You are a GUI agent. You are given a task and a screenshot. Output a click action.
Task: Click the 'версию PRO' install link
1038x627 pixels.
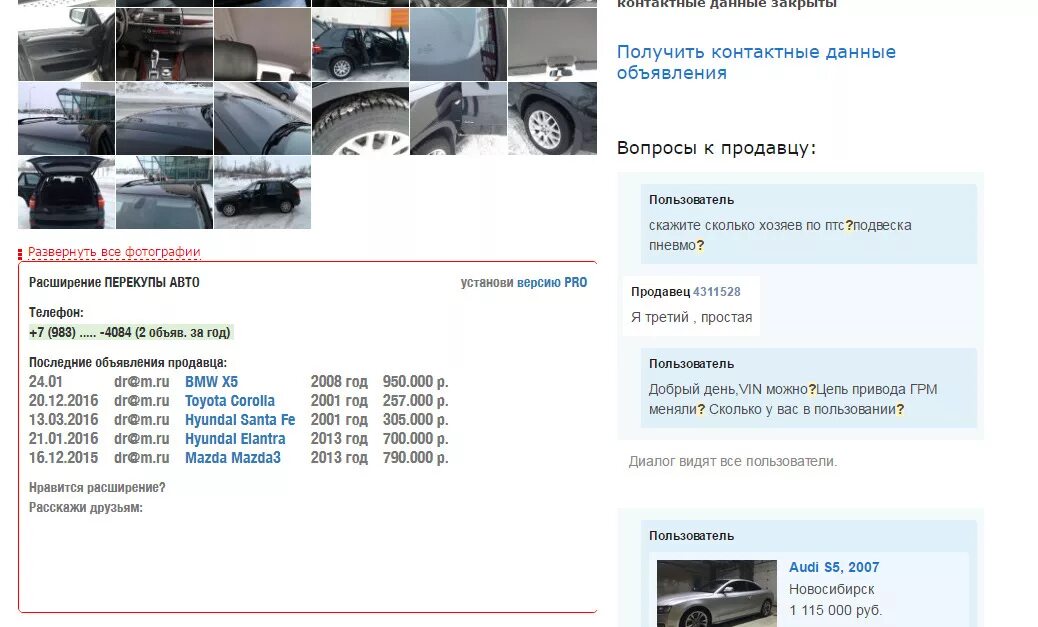552,283
